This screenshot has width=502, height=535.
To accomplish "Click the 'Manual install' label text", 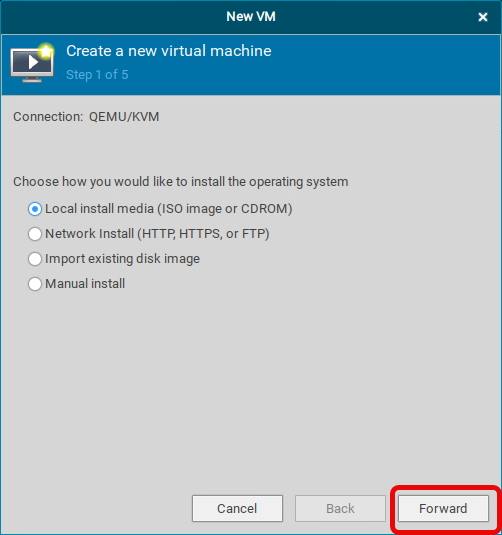I will pyautogui.click(x=85, y=284).
